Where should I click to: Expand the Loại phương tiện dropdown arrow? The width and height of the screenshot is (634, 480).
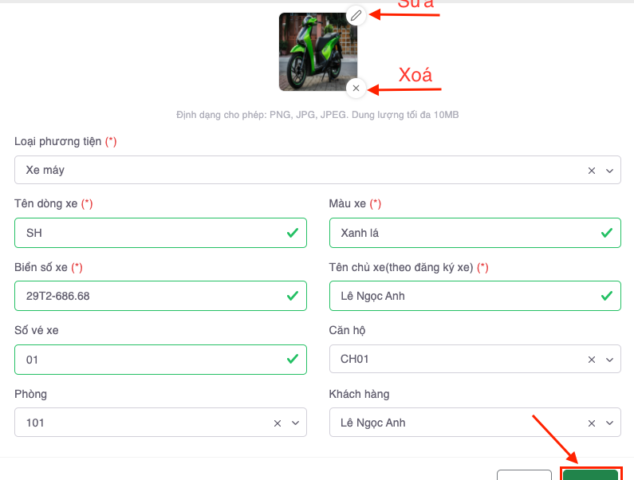610,170
